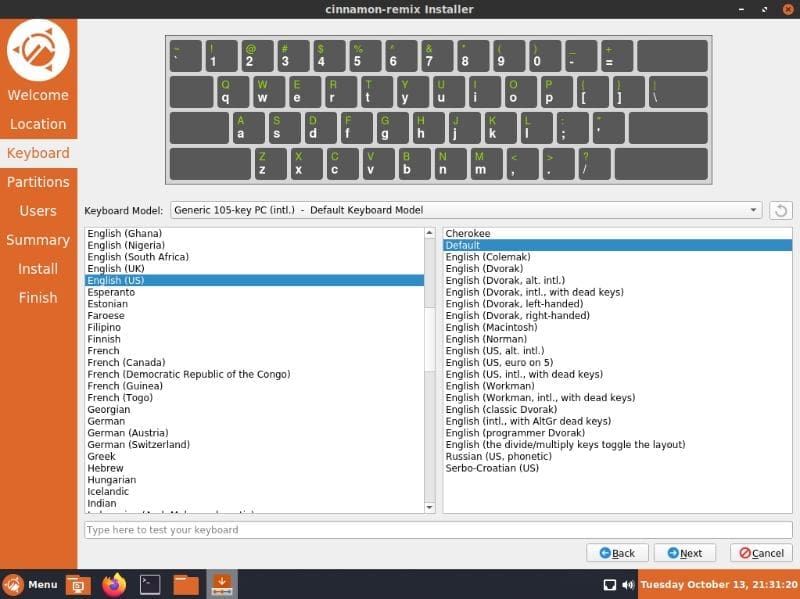Viewport: 800px width, 599px height.
Task: Select French (Democratic Republic of the Congo)
Action: coord(254,375)
